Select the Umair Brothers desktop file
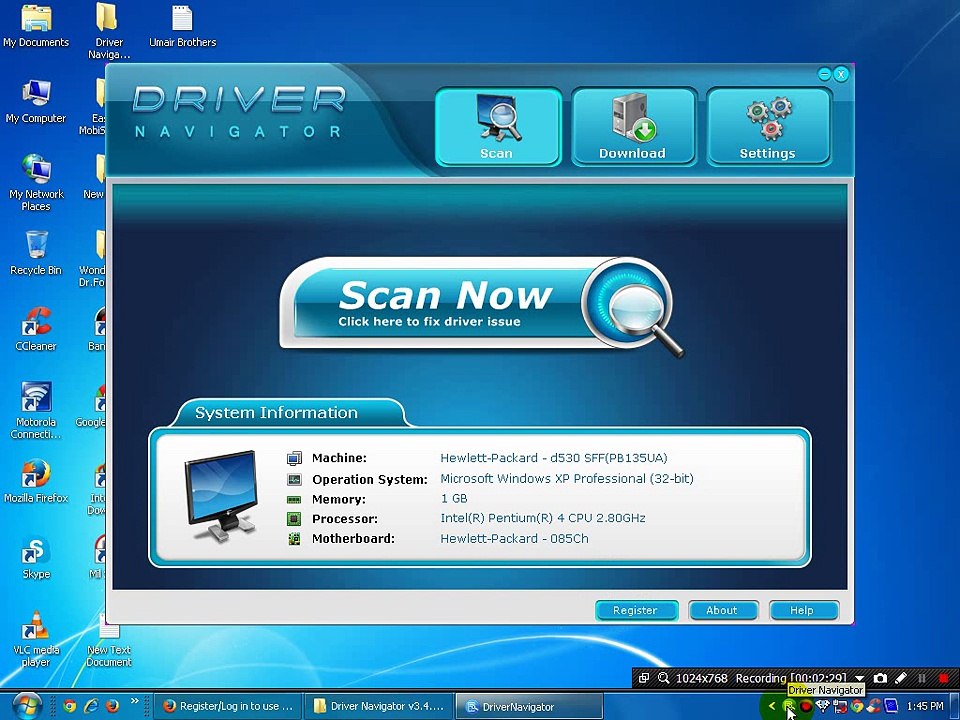This screenshot has height=720, width=960. pos(182,26)
